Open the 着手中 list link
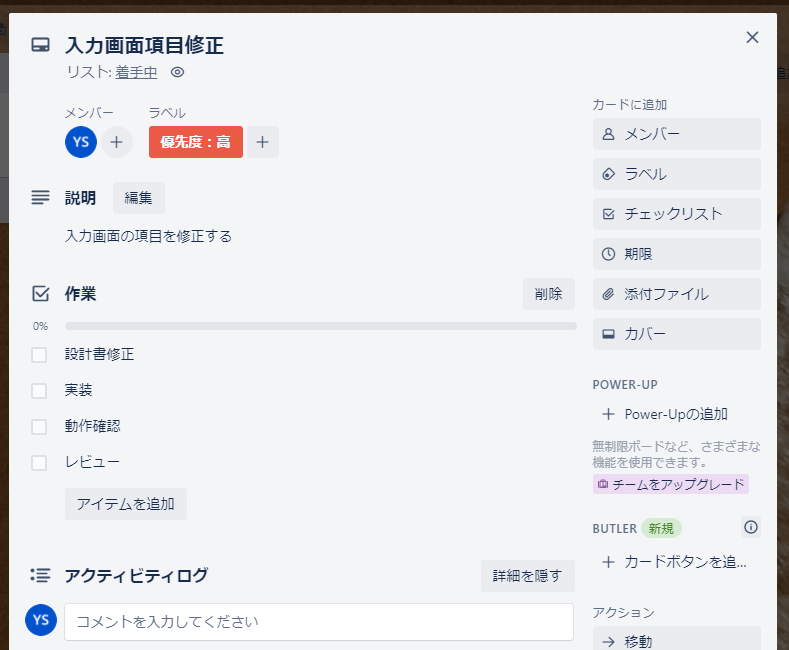Screen dimensions: 789x650 coord(136,72)
